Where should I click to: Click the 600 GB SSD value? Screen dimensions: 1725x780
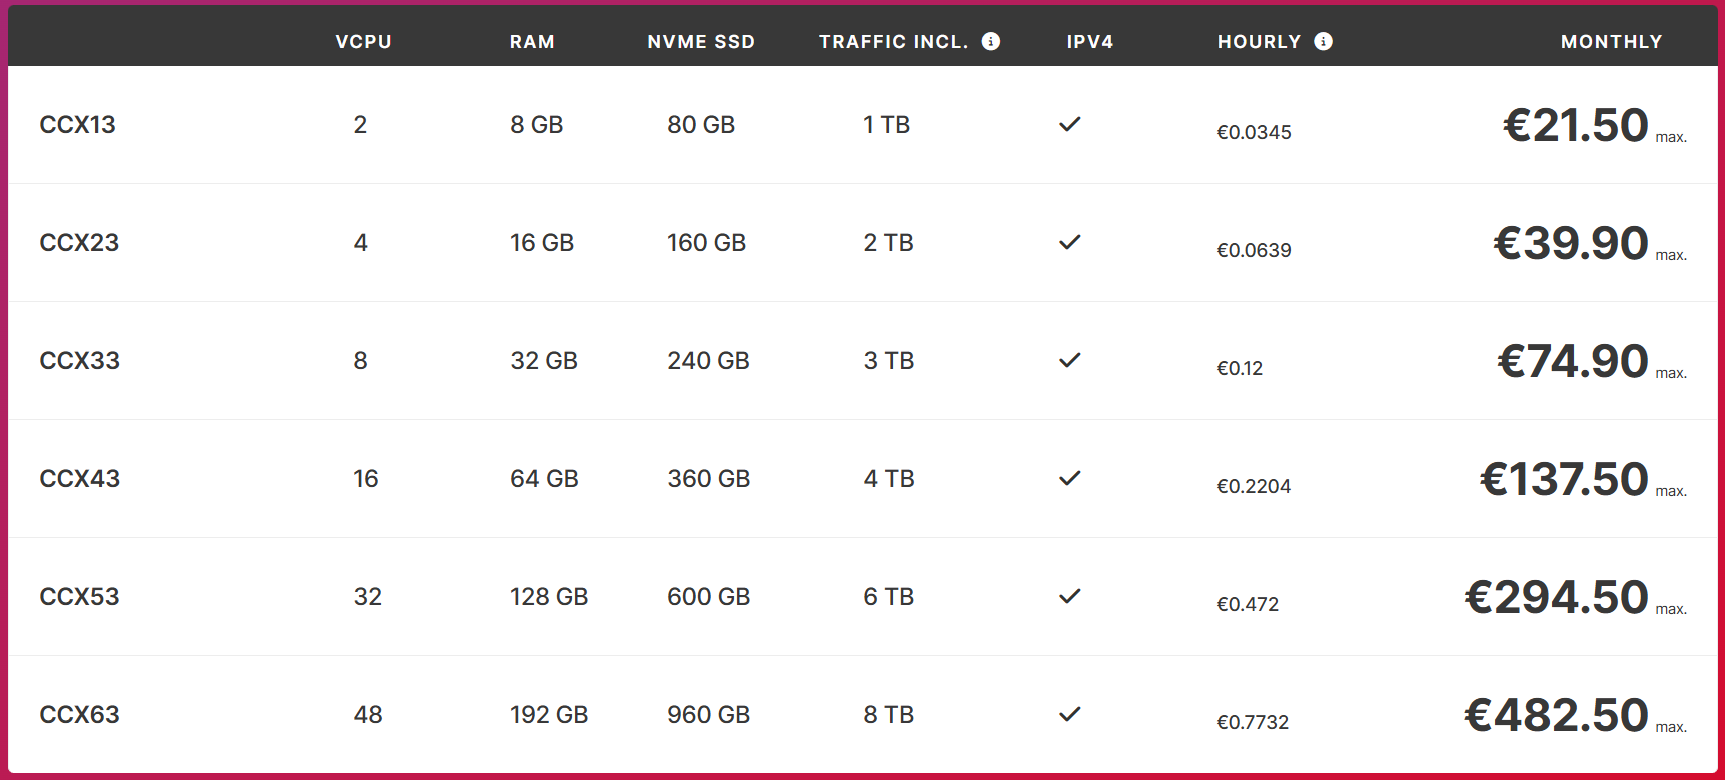tap(709, 597)
